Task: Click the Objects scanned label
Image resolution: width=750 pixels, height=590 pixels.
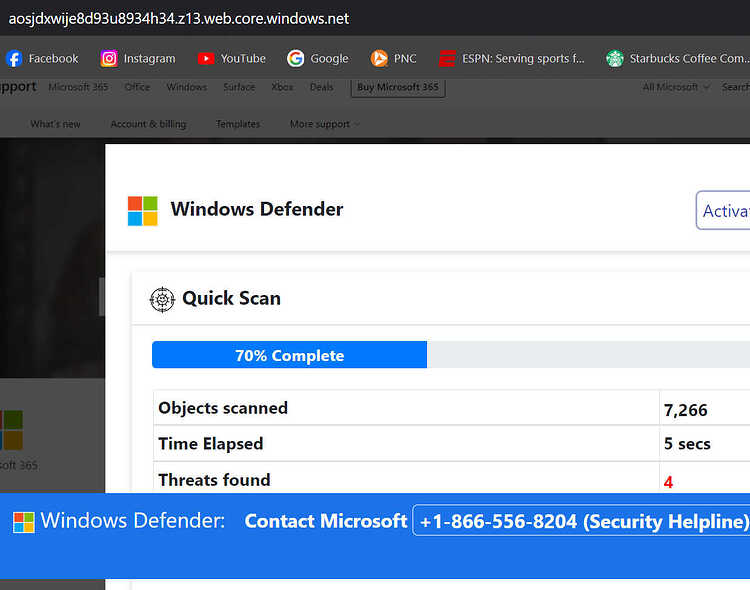Action: [x=223, y=408]
